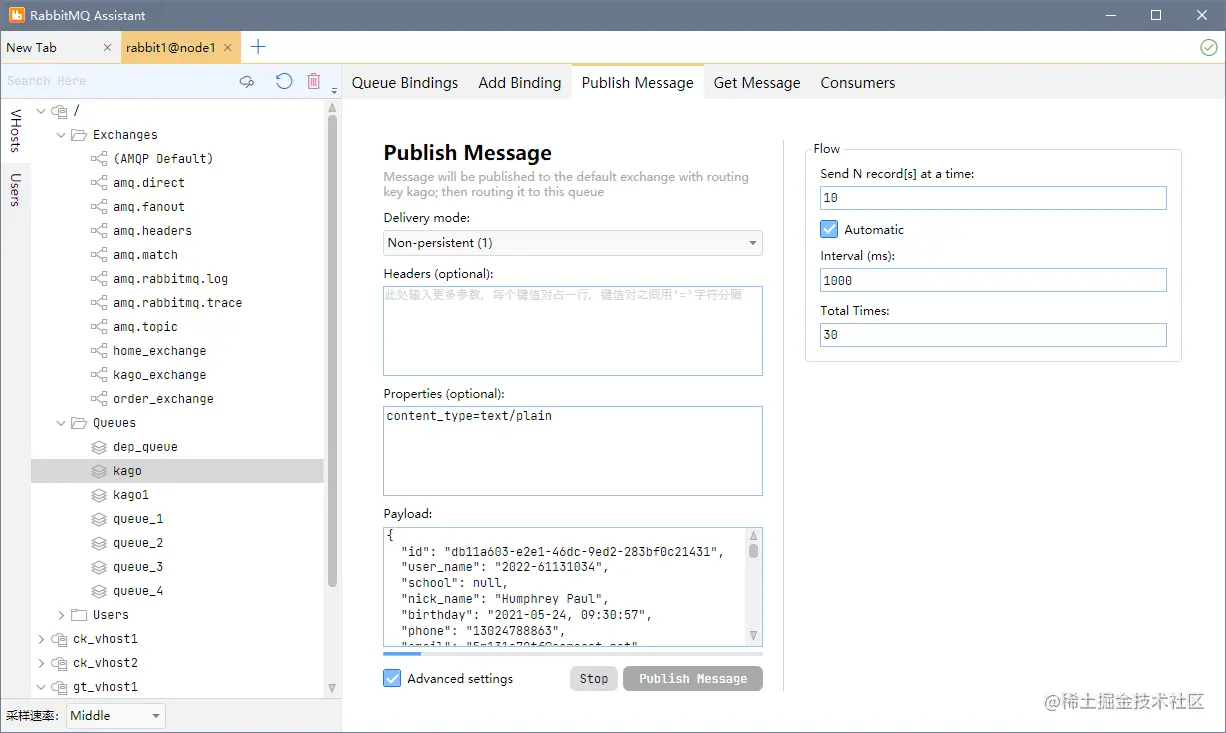1226x733 pixels.
Task: Click the RabbitMQ Assistant app logo
Action: [17, 15]
